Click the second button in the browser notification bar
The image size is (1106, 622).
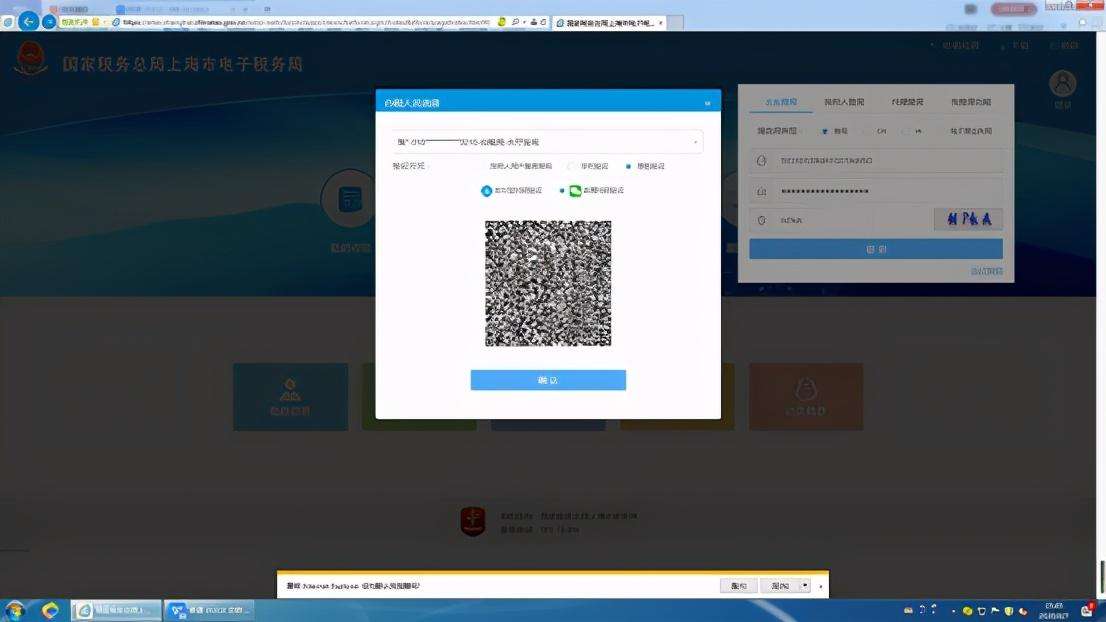pyautogui.click(x=779, y=586)
